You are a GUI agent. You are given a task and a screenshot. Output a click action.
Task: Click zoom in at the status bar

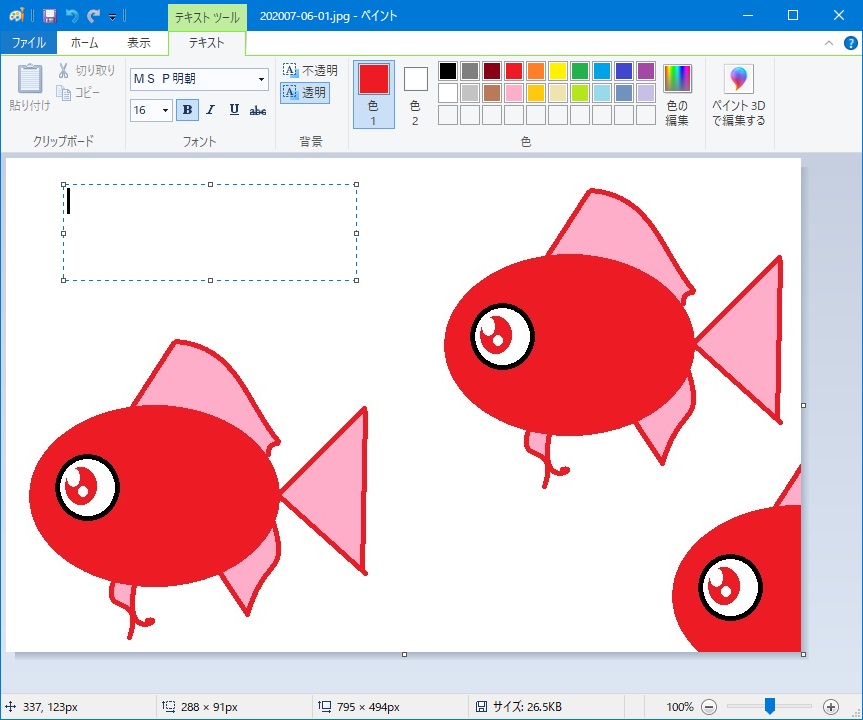tap(832, 705)
